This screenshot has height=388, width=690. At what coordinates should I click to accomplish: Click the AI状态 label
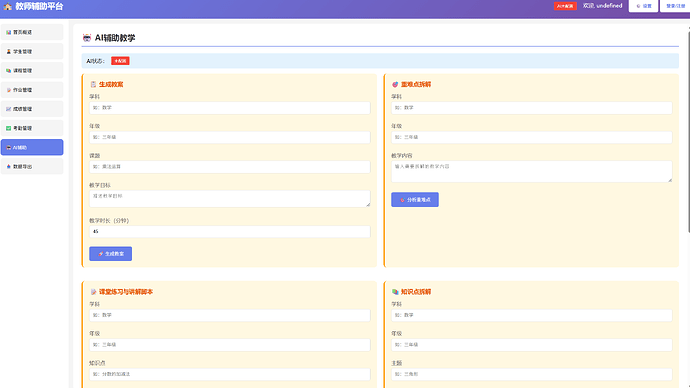[x=95, y=61]
